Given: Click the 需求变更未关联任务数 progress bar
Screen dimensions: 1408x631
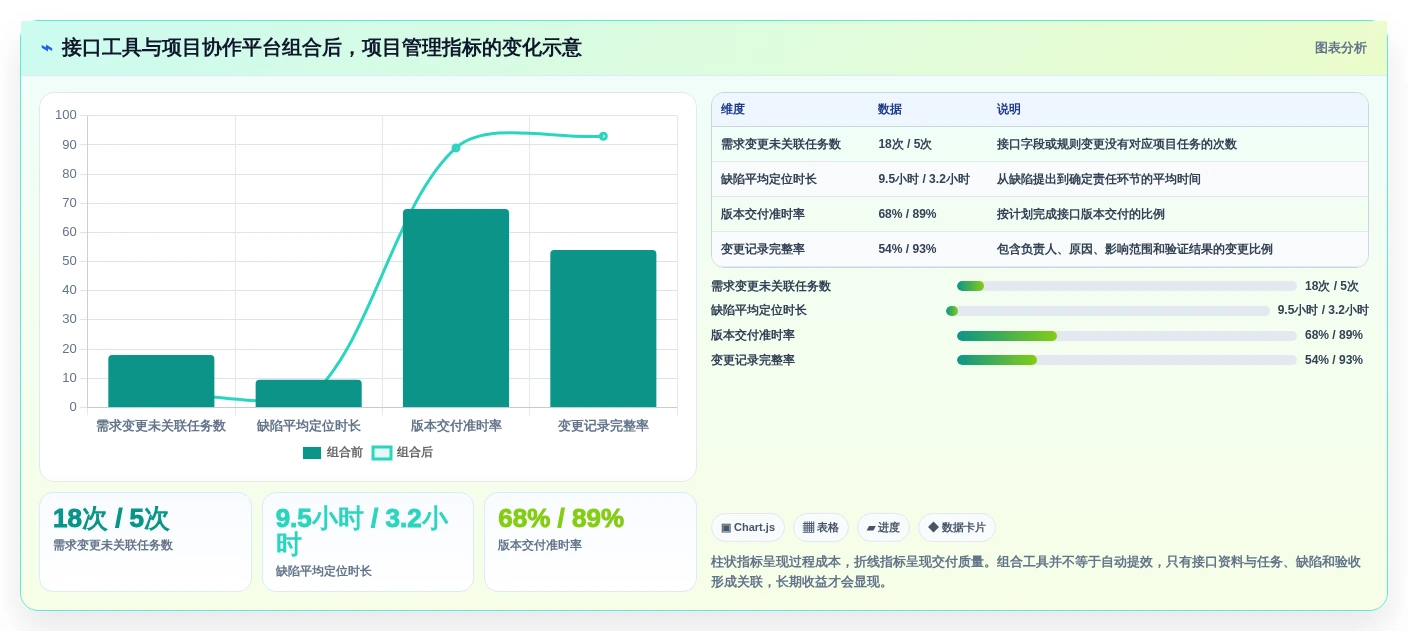Looking at the screenshot, I should click(1127, 286).
